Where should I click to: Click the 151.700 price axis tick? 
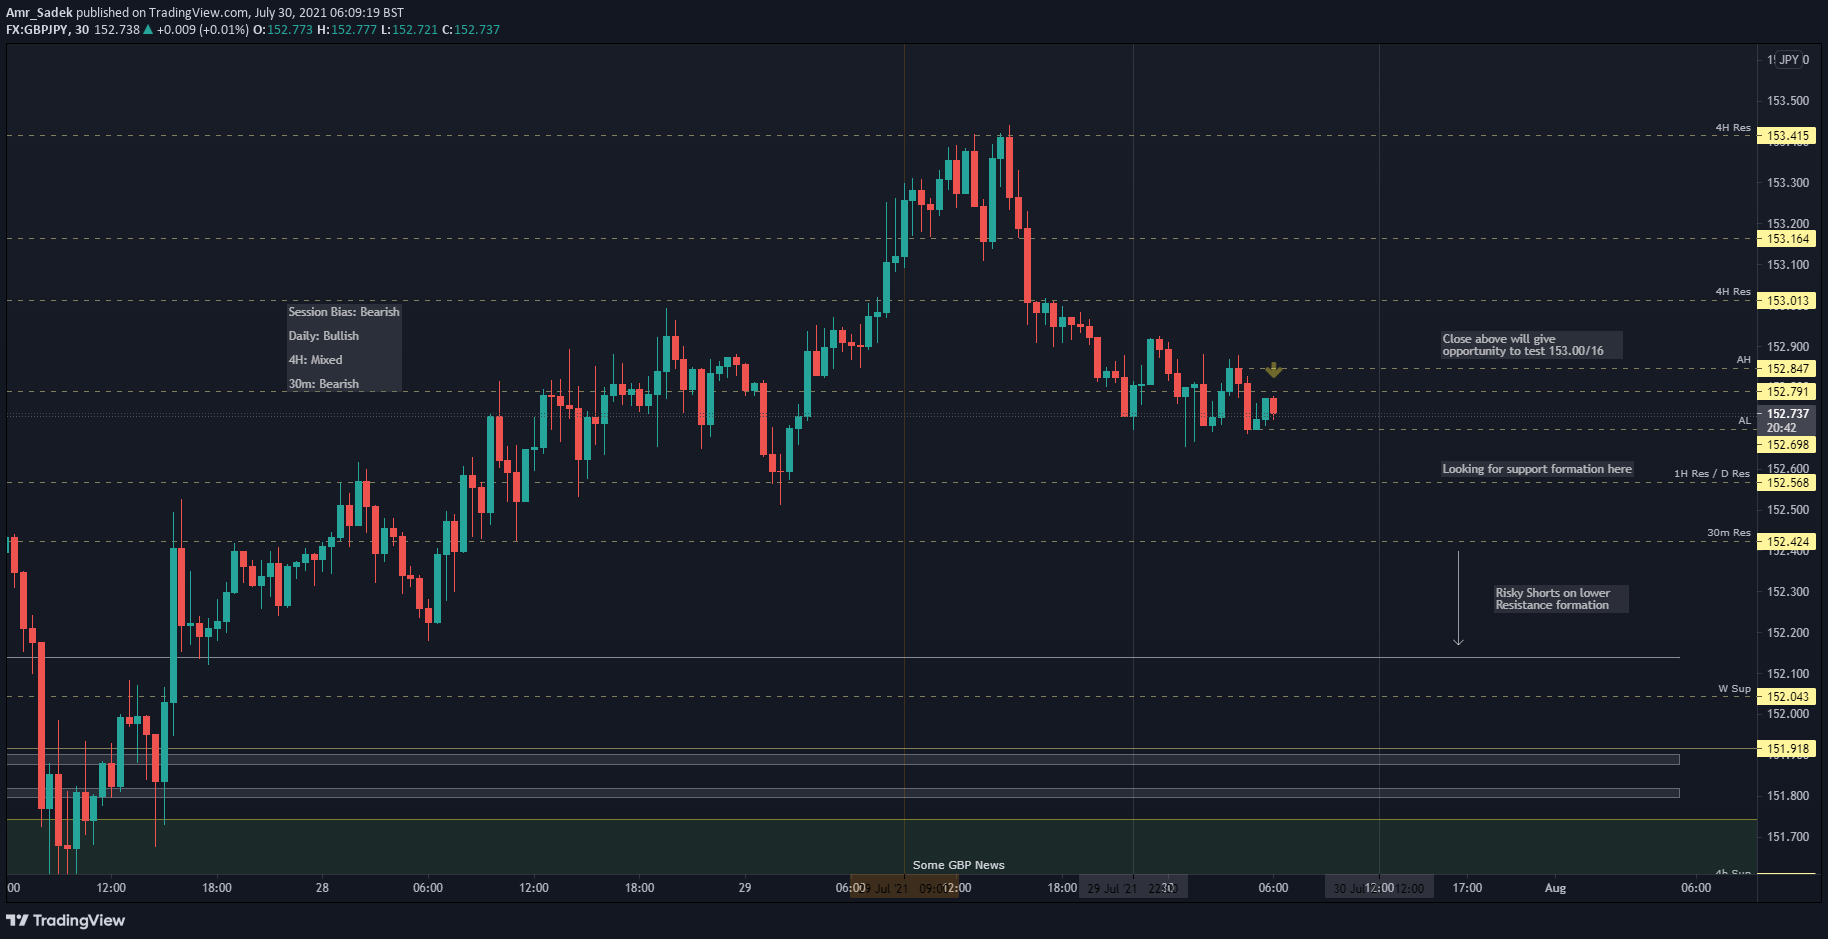[x=1788, y=837]
